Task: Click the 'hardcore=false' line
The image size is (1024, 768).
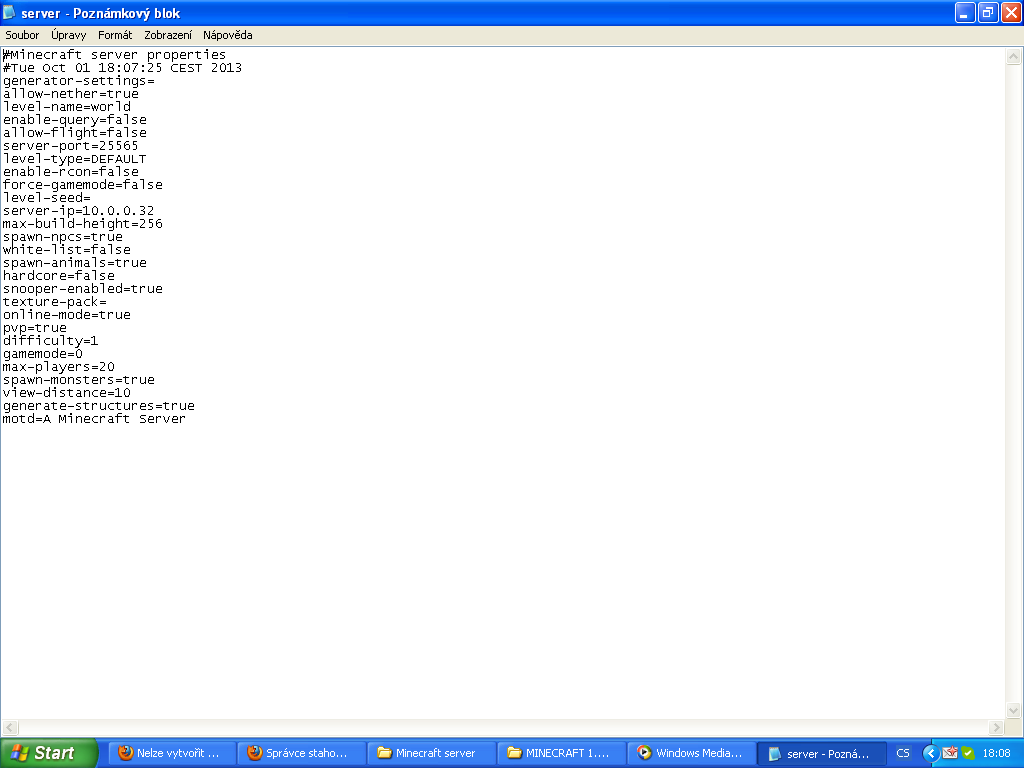Action: [x=59, y=276]
